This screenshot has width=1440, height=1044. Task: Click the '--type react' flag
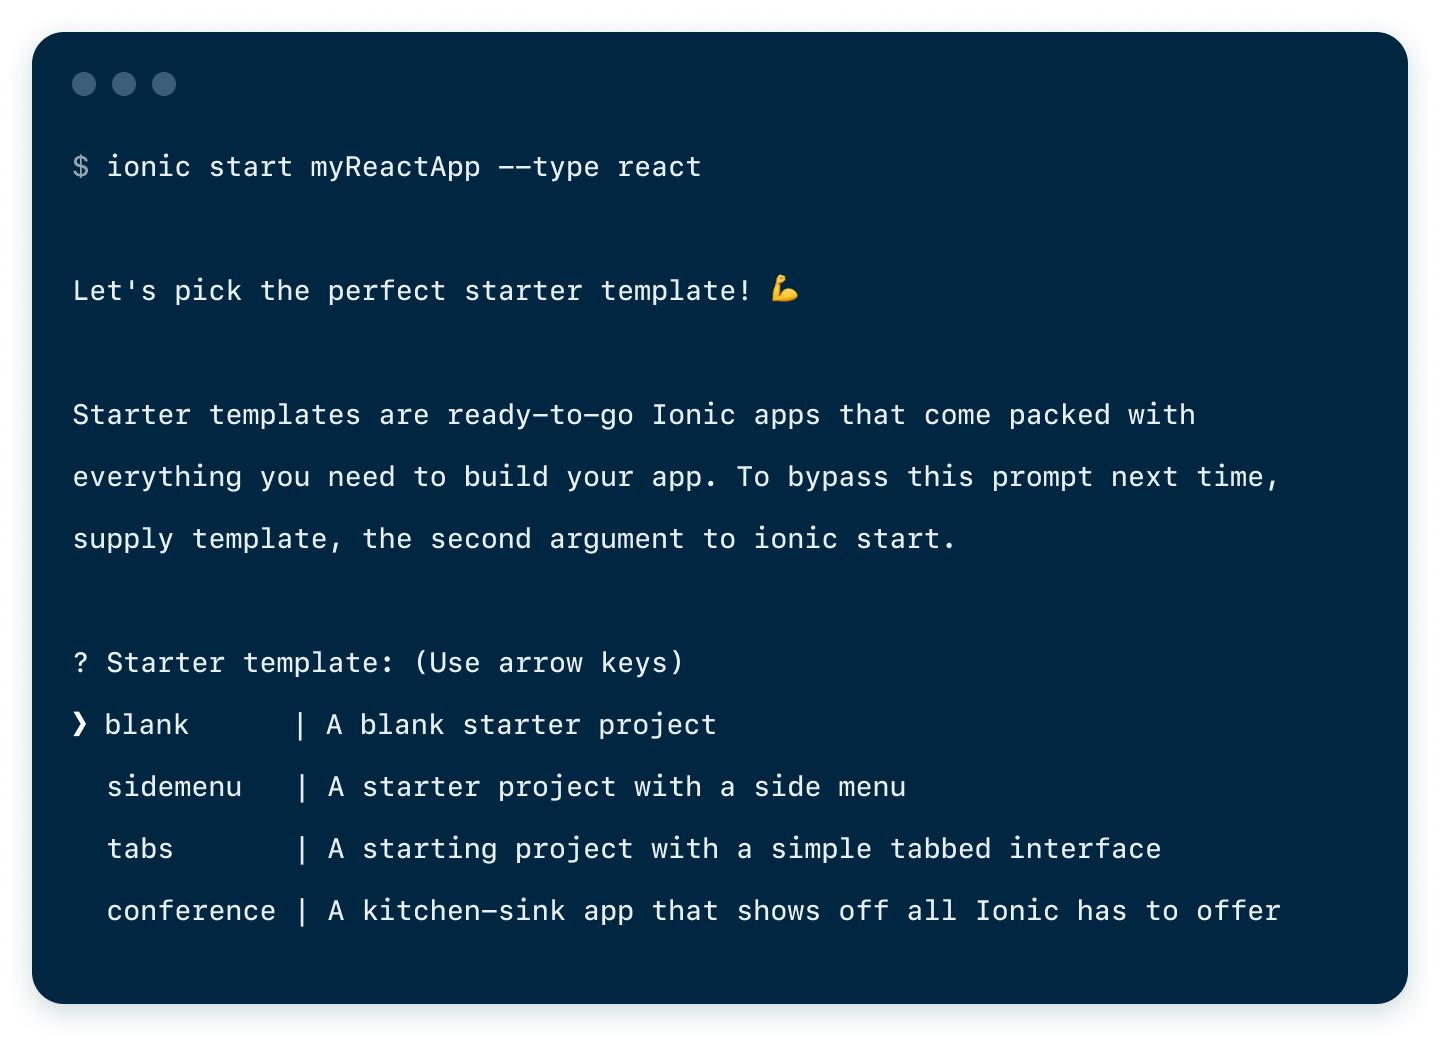600,166
